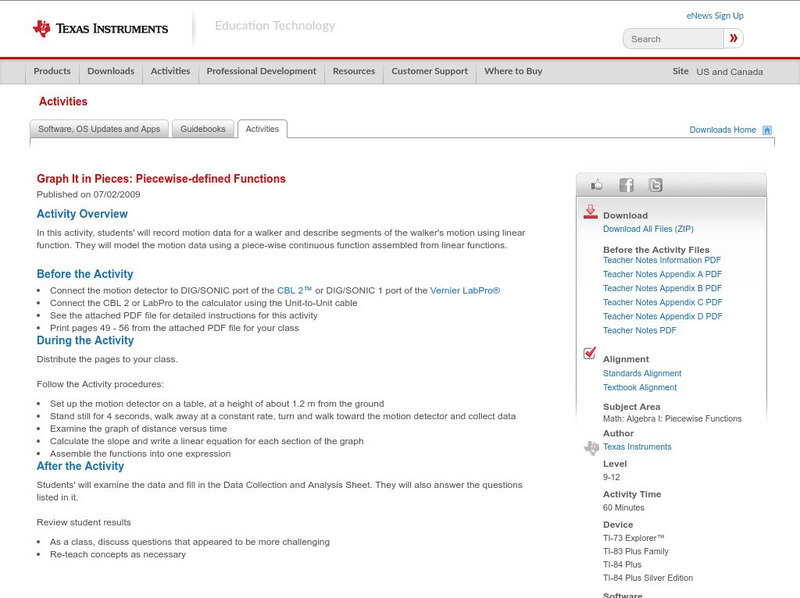
Task: Click the Published on 07/02/2009 text
Action: (x=88, y=194)
